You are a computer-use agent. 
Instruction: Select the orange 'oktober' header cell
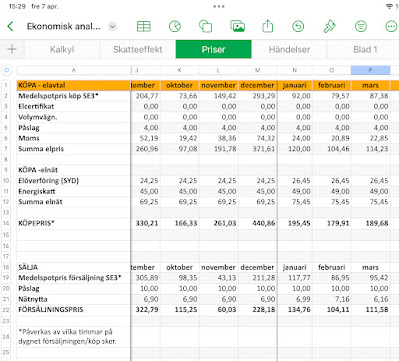pos(180,85)
